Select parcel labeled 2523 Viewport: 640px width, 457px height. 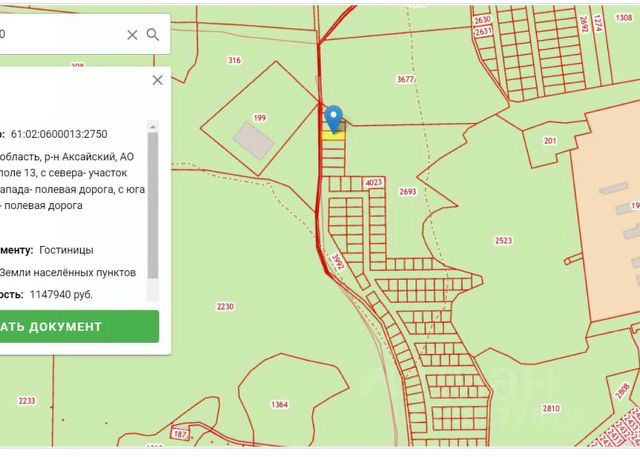point(503,241)
